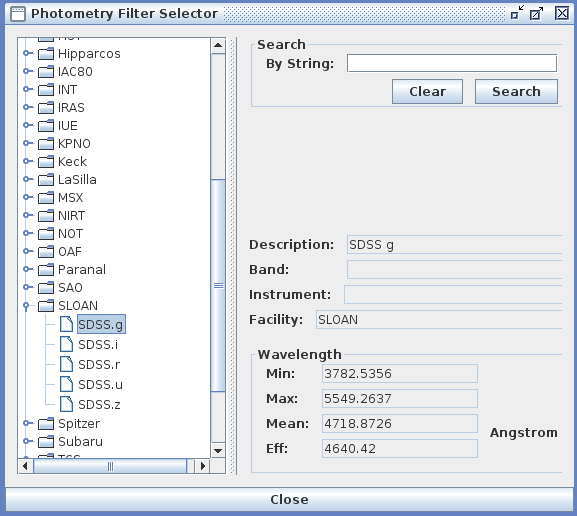Click the SDSS.g file icon

click(x=66, y=324)
